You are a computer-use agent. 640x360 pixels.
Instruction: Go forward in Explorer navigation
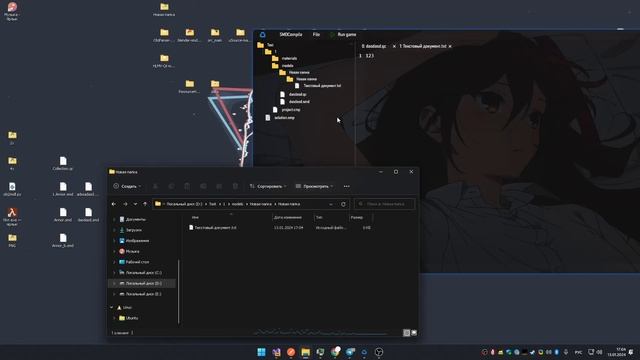(125, 204)
